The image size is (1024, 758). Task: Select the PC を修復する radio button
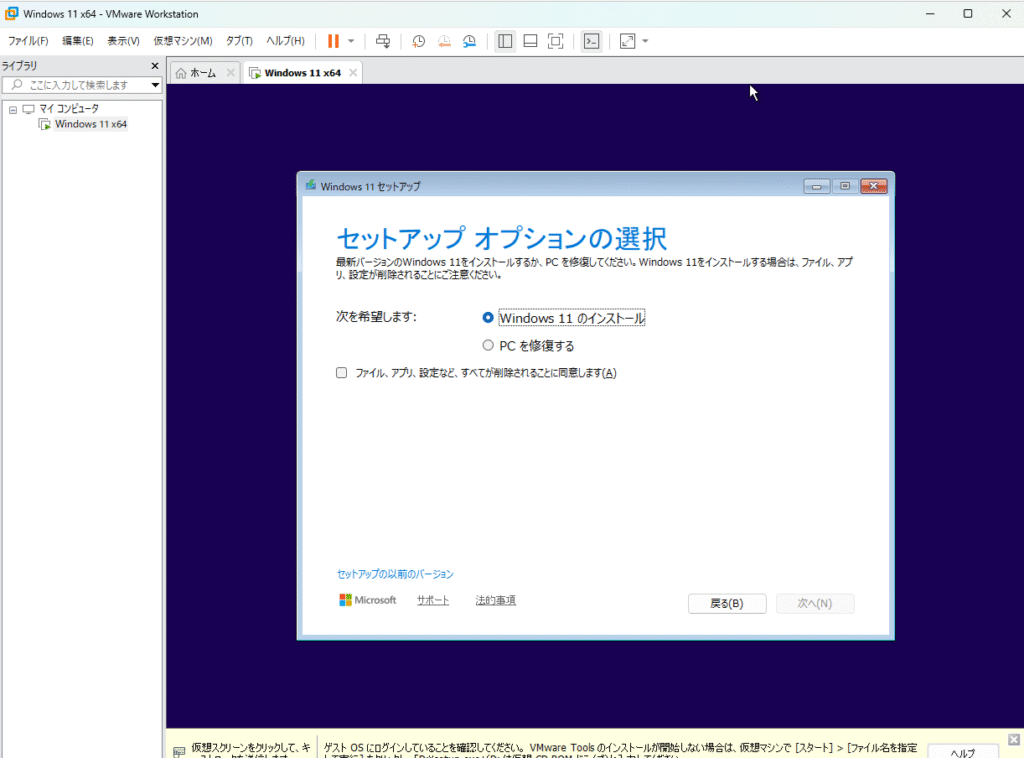[488, 346]
